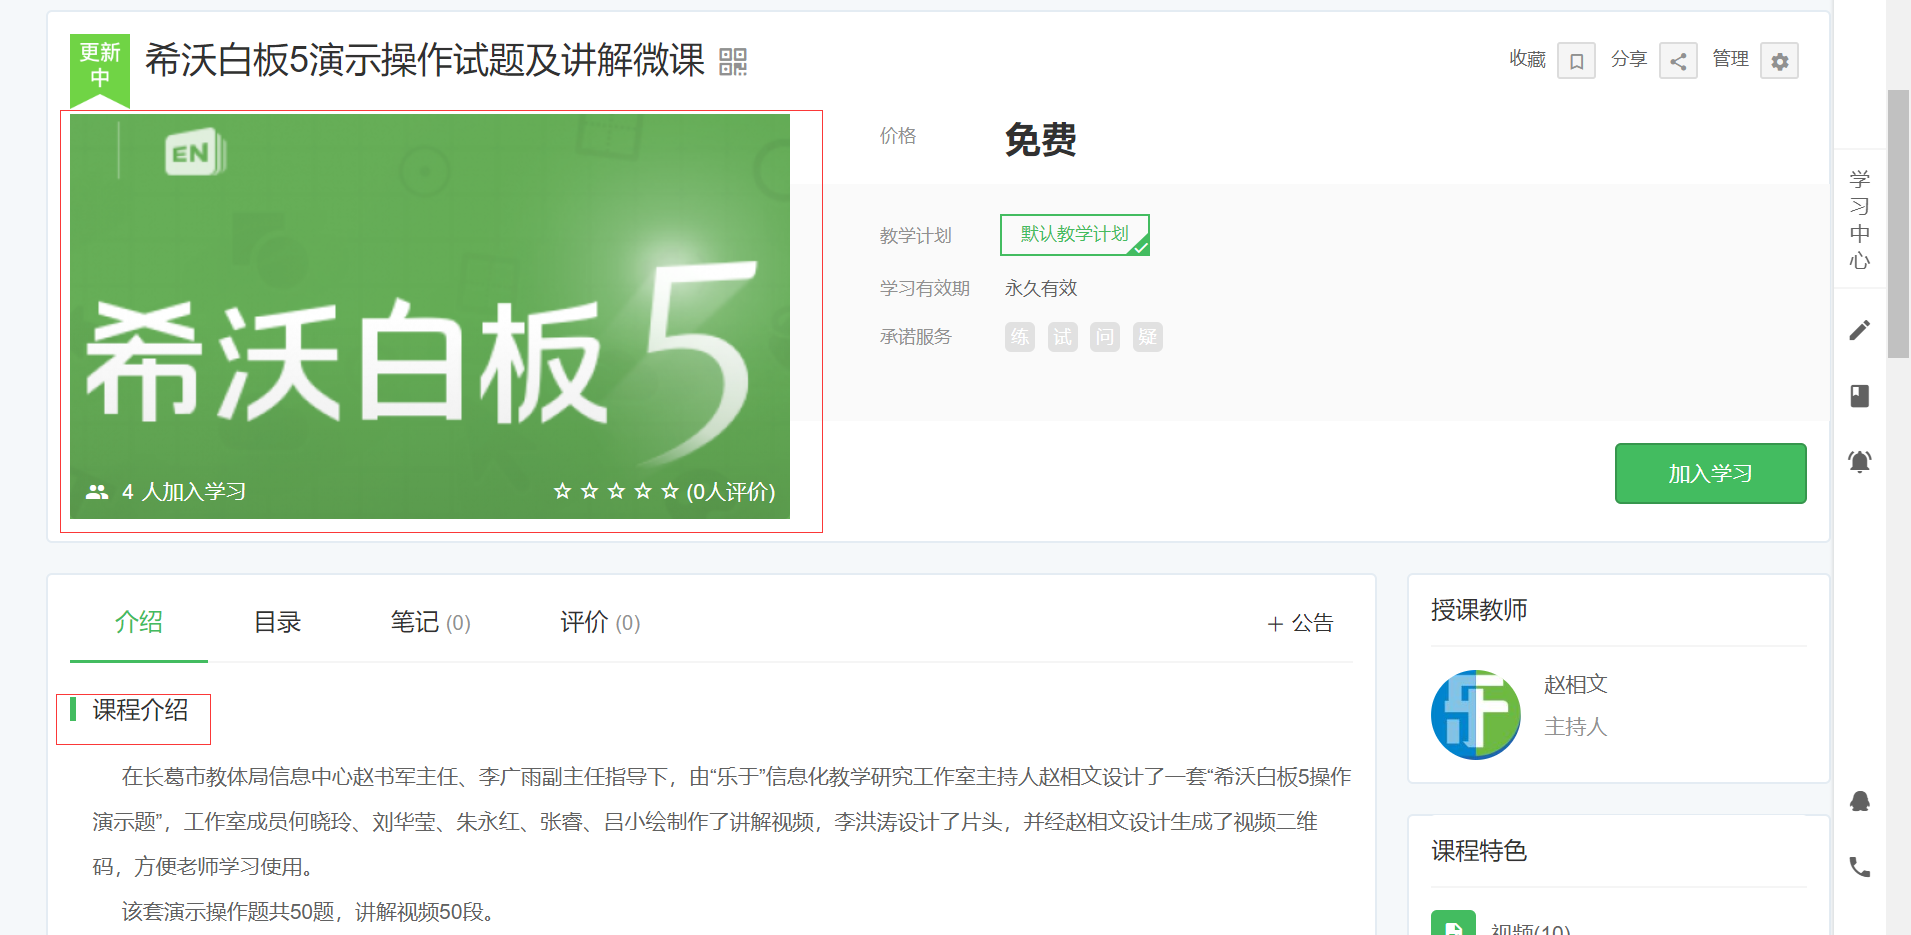
Task: Share the course with the 分享 icon
Action: tap(1678, 61)
